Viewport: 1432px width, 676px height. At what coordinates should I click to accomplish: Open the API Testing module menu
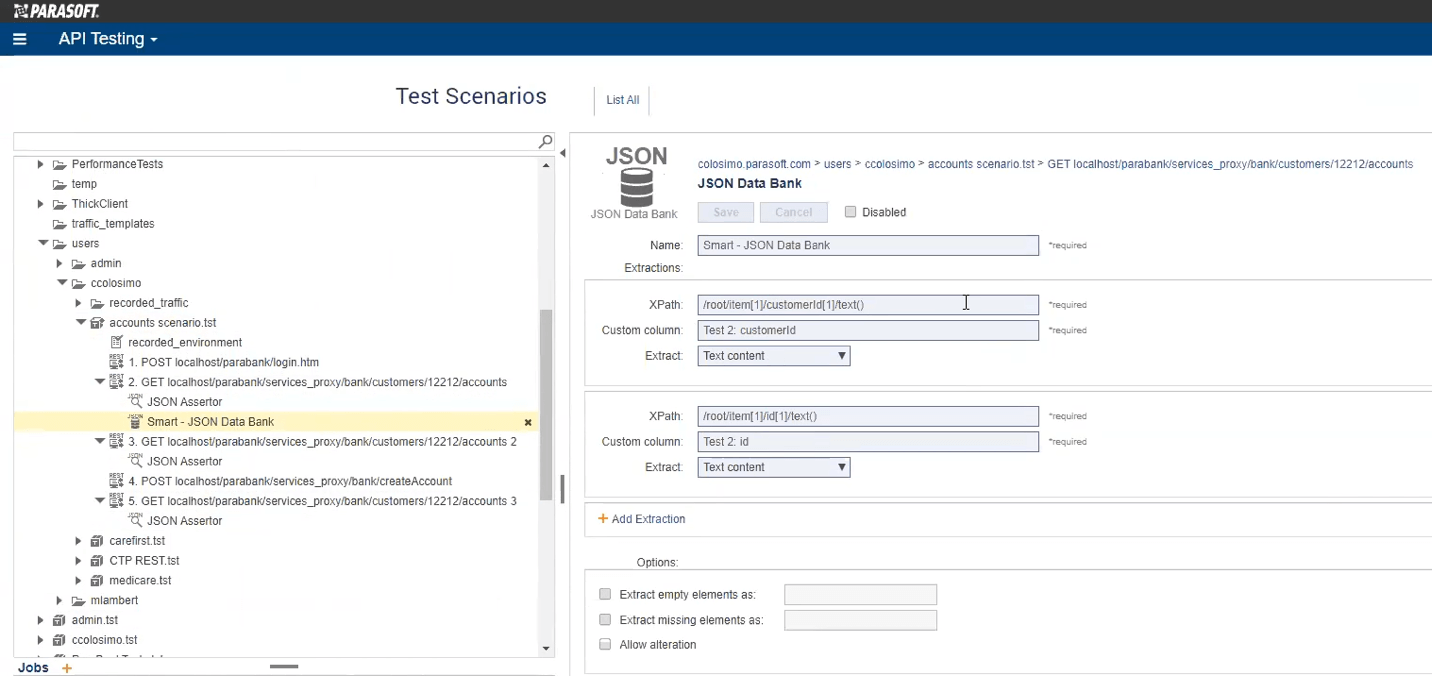[108, 39]
